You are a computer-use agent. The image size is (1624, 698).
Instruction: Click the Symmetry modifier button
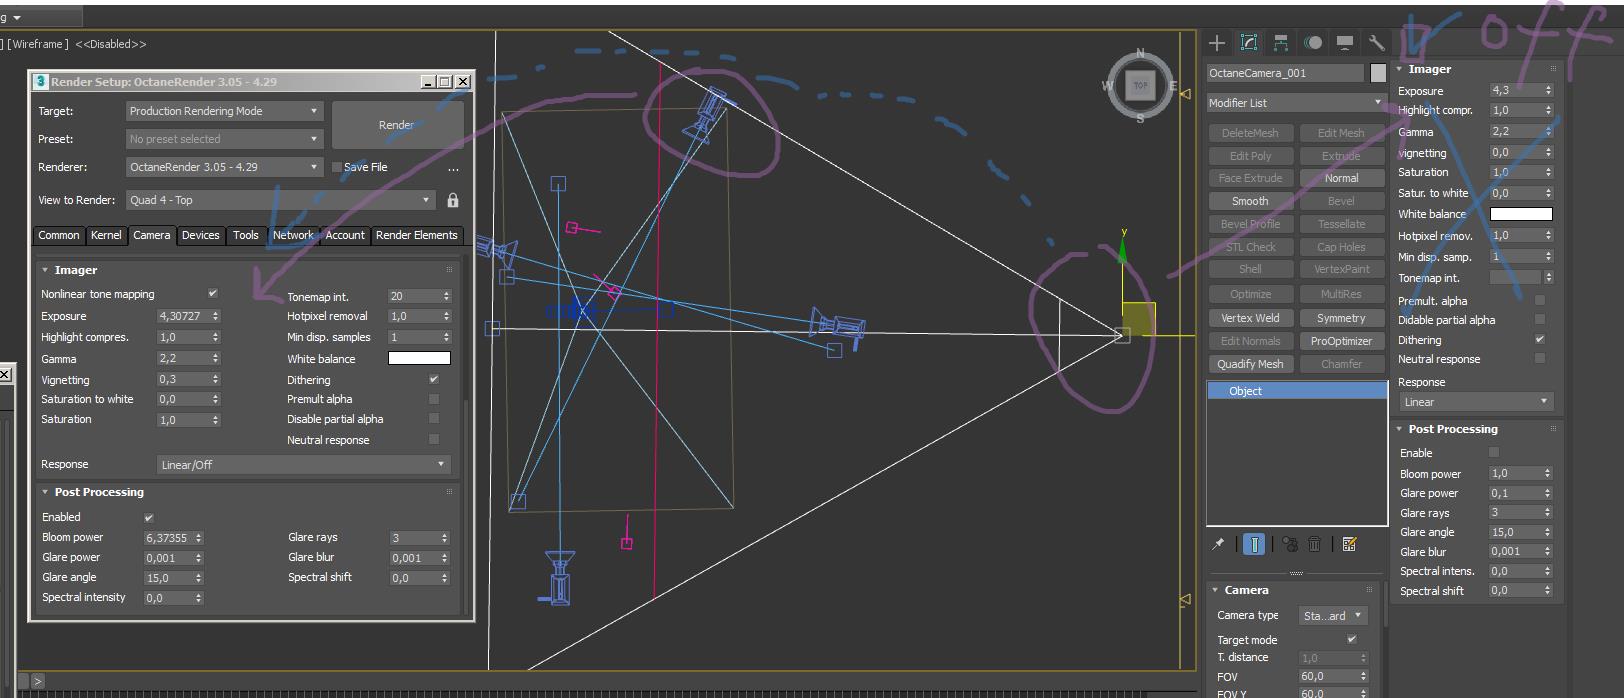tap(1341, 318)
